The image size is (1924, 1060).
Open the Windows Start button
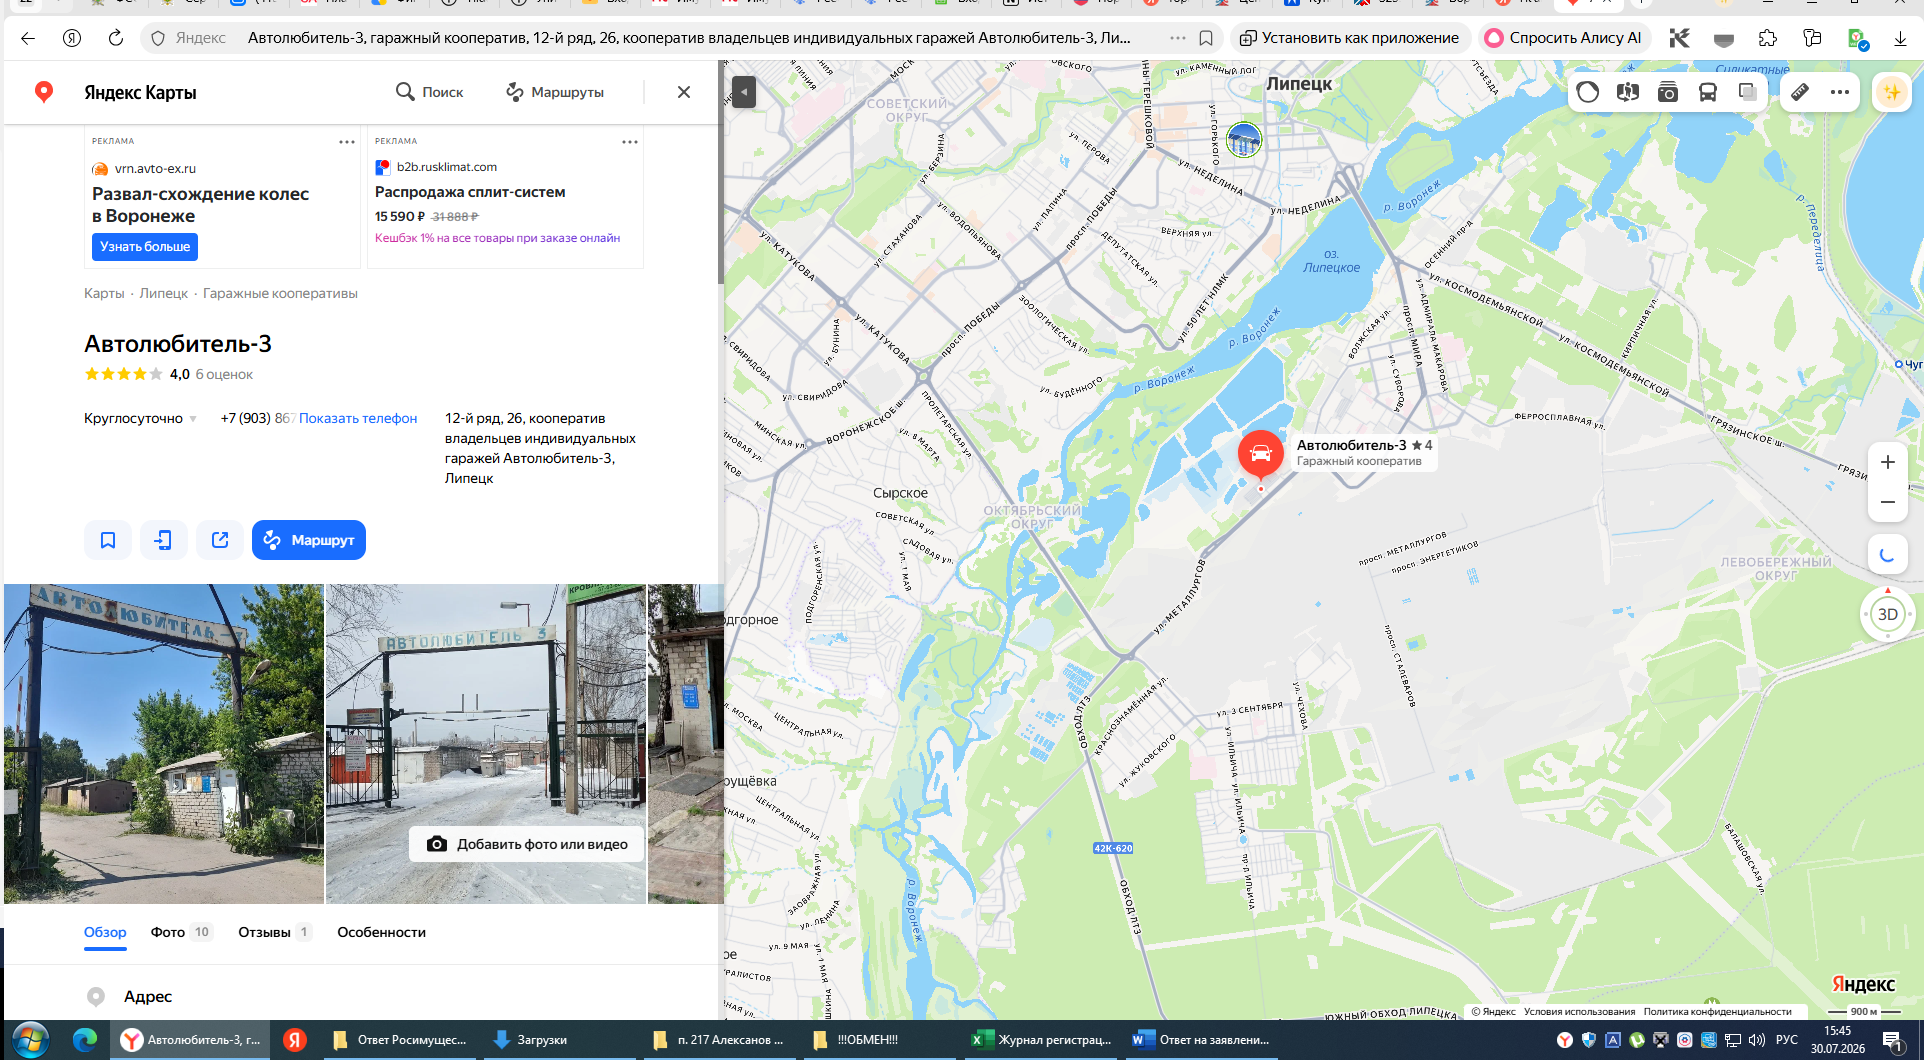30,1040
